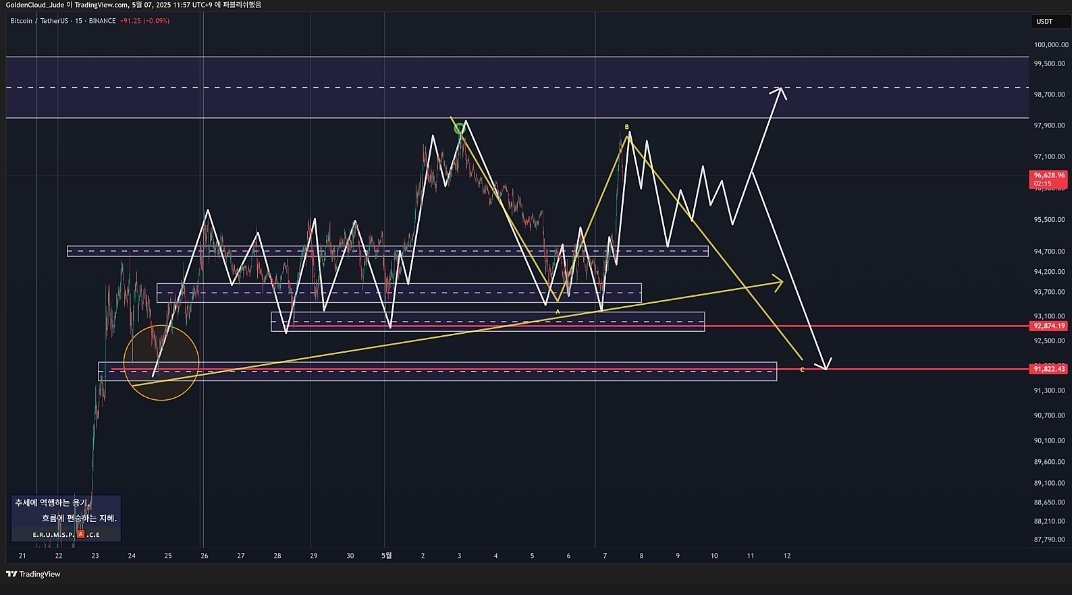This screenshot has width=1072, height=595.
Task: Click the 90,700.00 price axis label
Action: 1049,415
